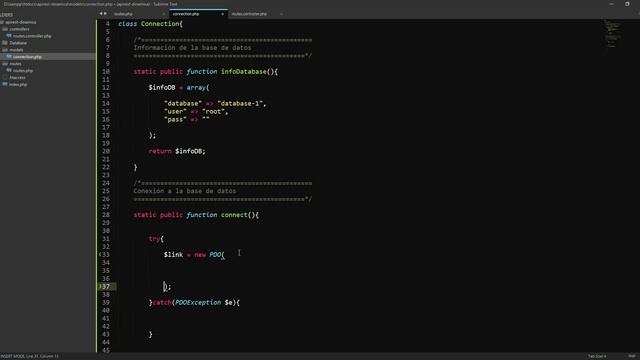Click 'PDOException' in catch statement
Screen dimensions: 640x360
click(198, 302)
